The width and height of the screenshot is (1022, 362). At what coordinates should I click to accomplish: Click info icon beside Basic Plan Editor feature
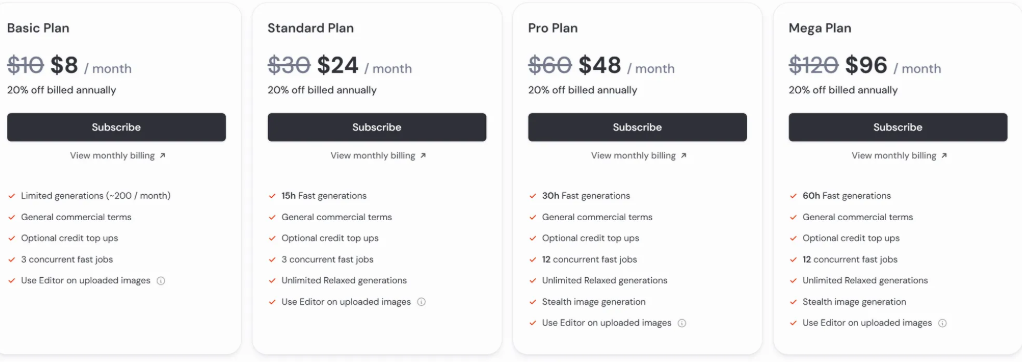[161, 280]
